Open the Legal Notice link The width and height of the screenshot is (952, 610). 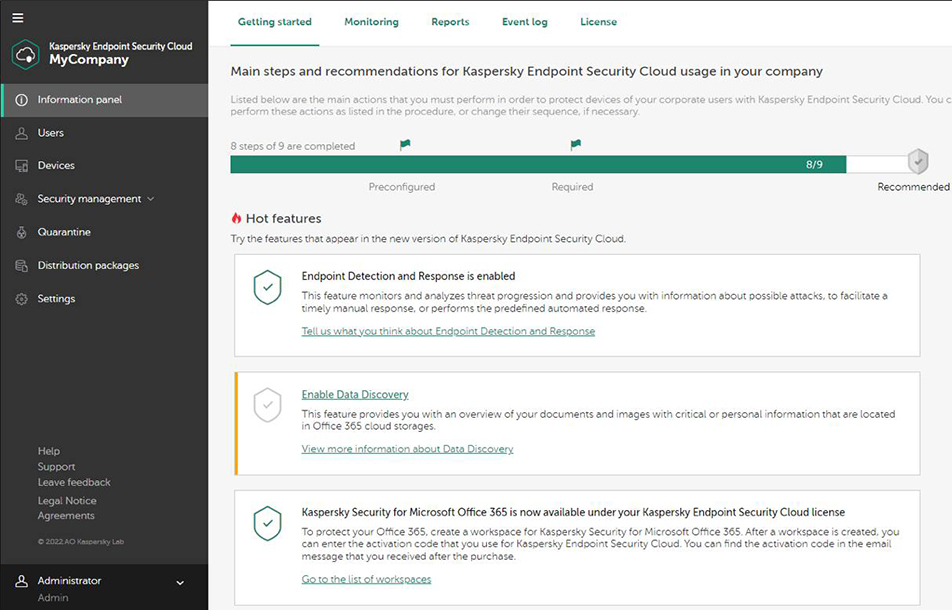pos(67,501)
